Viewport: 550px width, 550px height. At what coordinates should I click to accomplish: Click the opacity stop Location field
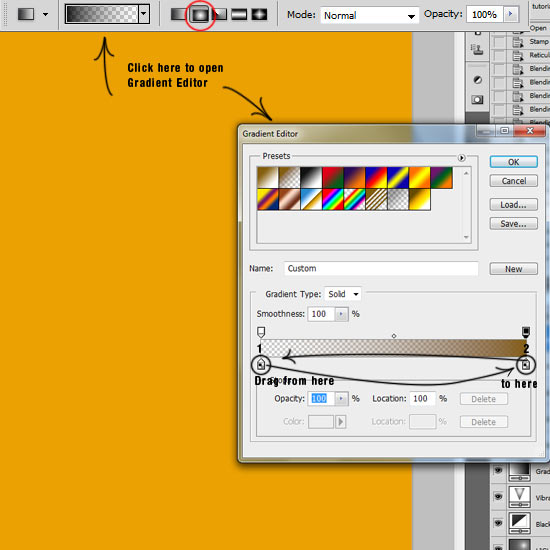423,399
